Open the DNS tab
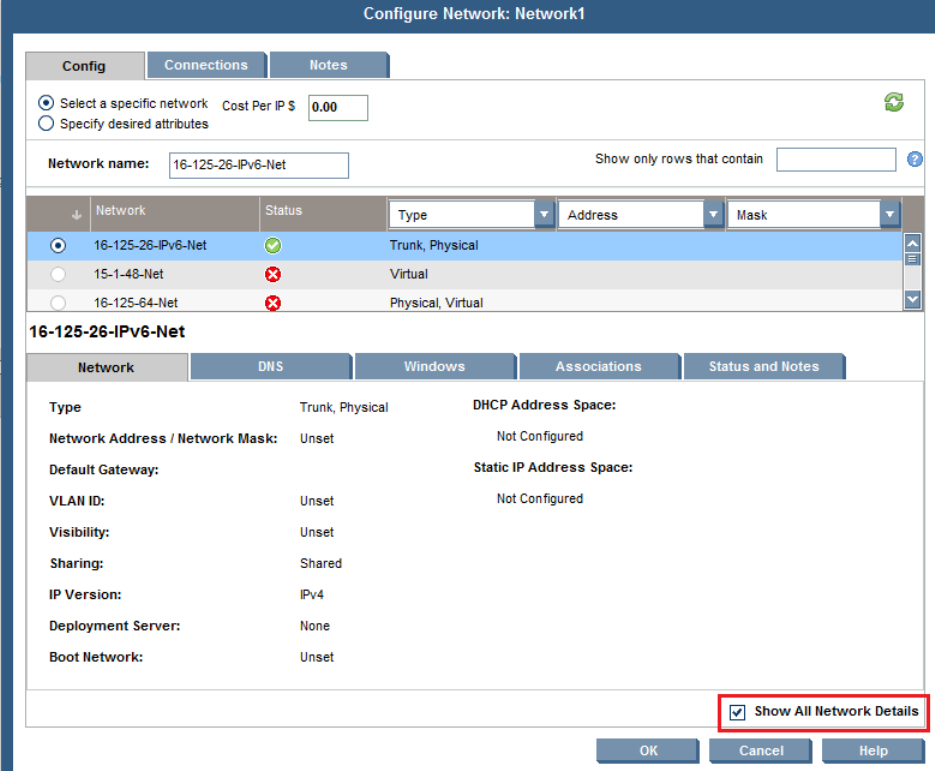This screenshot has height=771, width=935. [270, 366]
